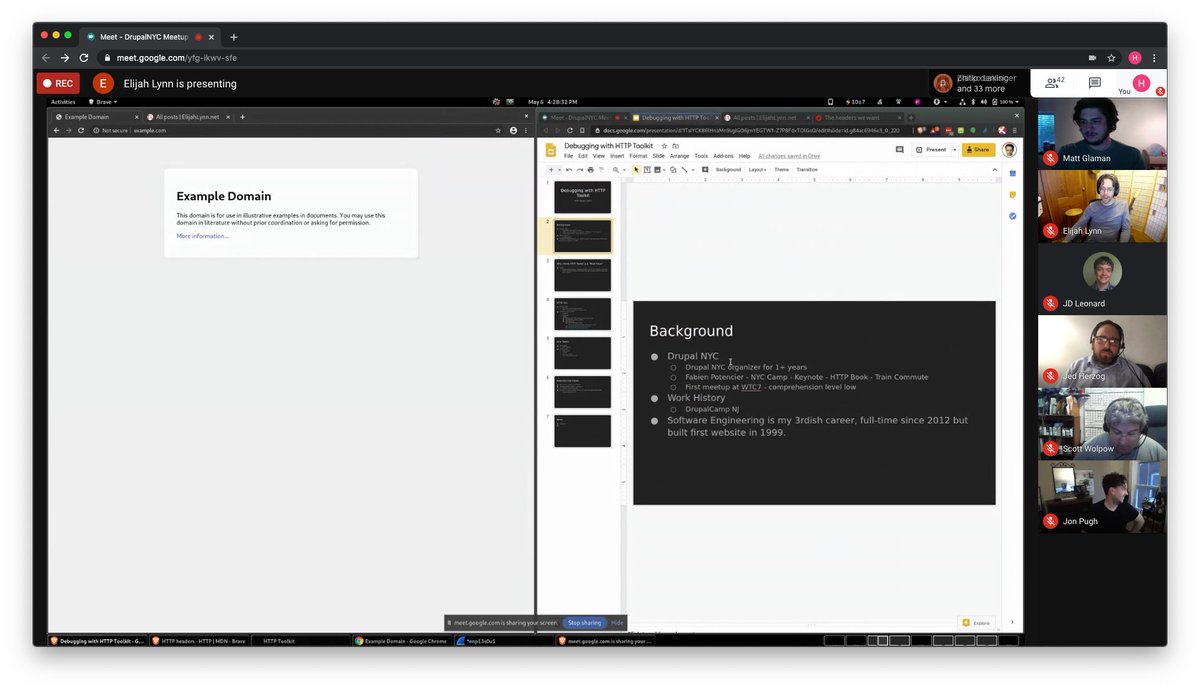
Task: Click the print icon in Slides toolbar
Action: [590, 170]
